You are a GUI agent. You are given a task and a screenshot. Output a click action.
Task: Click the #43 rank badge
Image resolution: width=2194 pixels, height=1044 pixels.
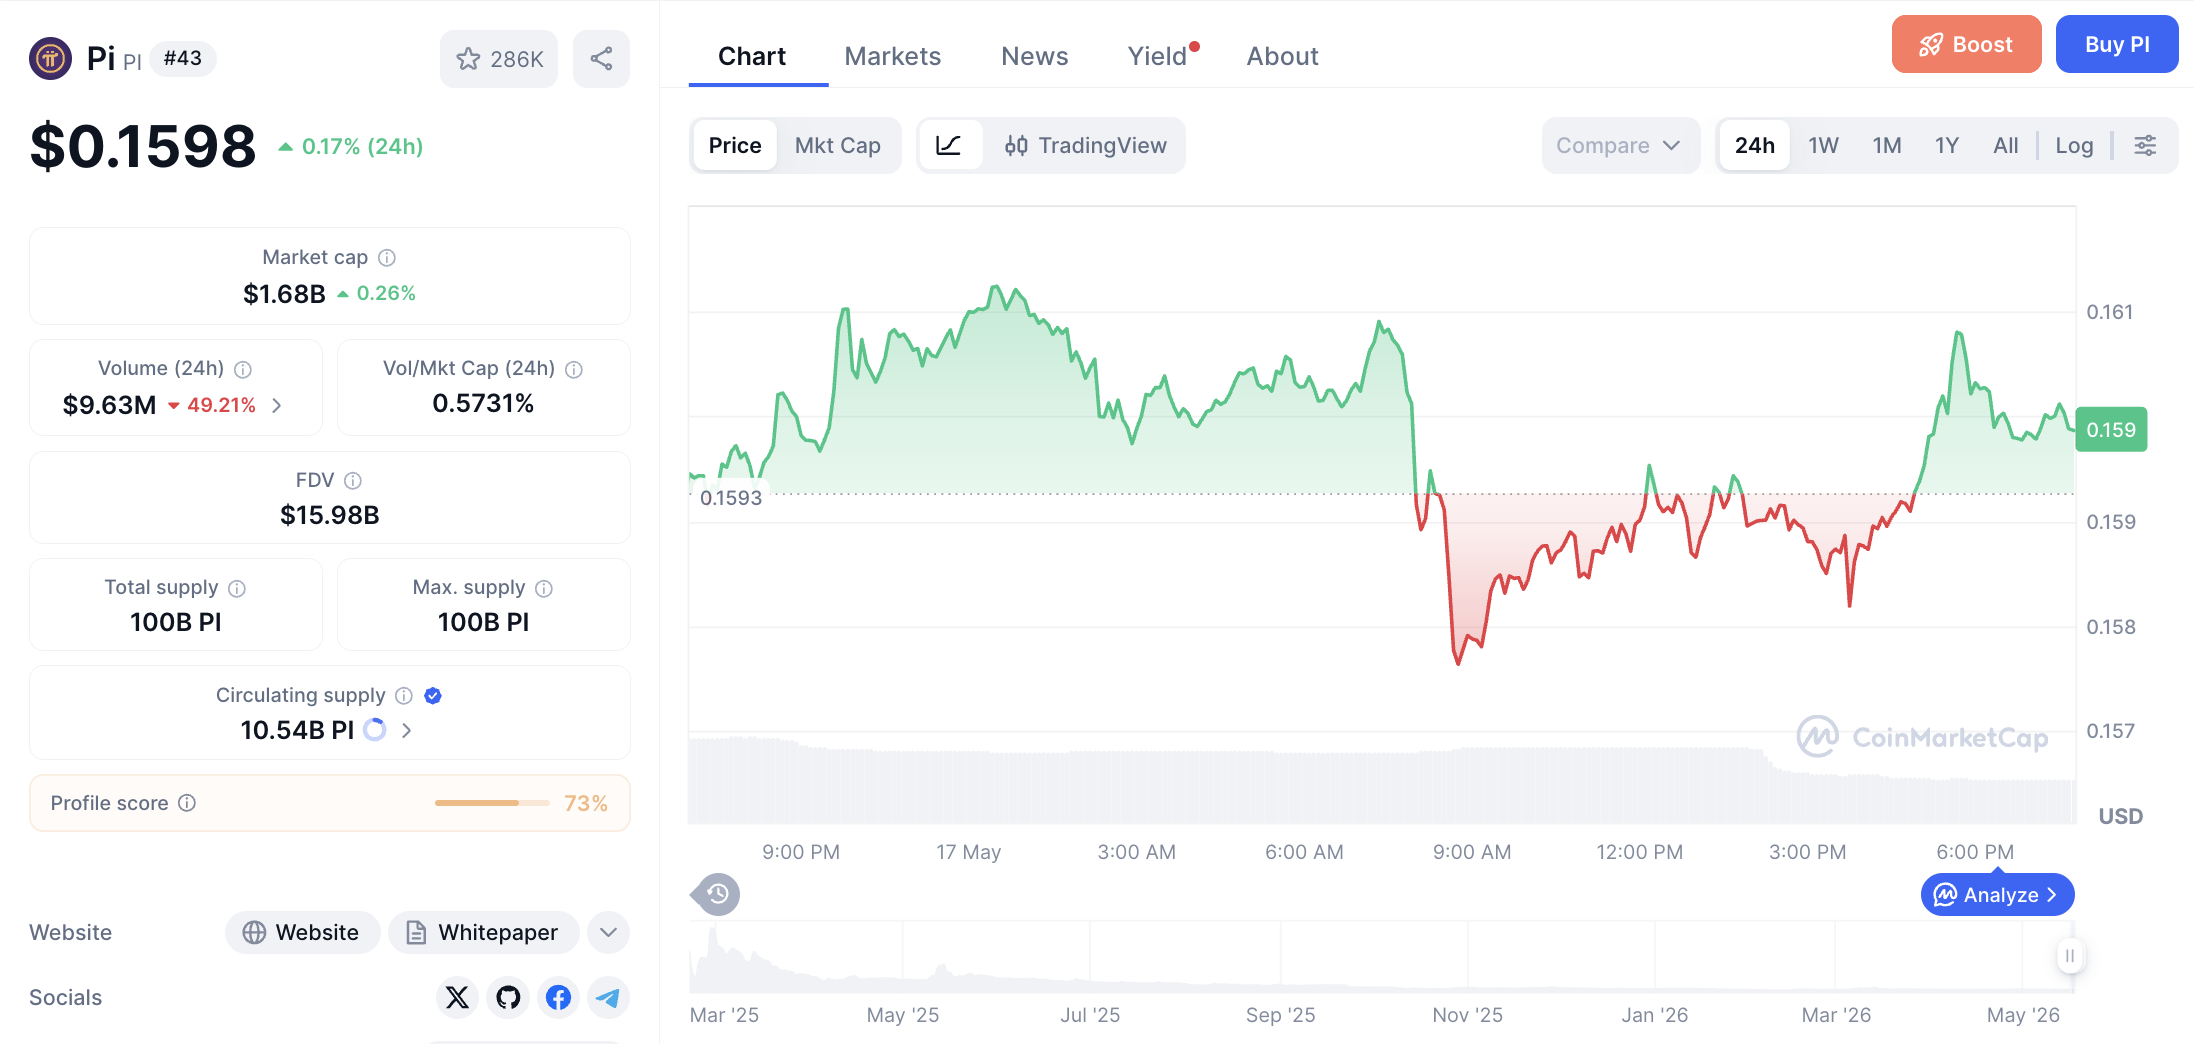pyautogui.click(x=183, y=58)
